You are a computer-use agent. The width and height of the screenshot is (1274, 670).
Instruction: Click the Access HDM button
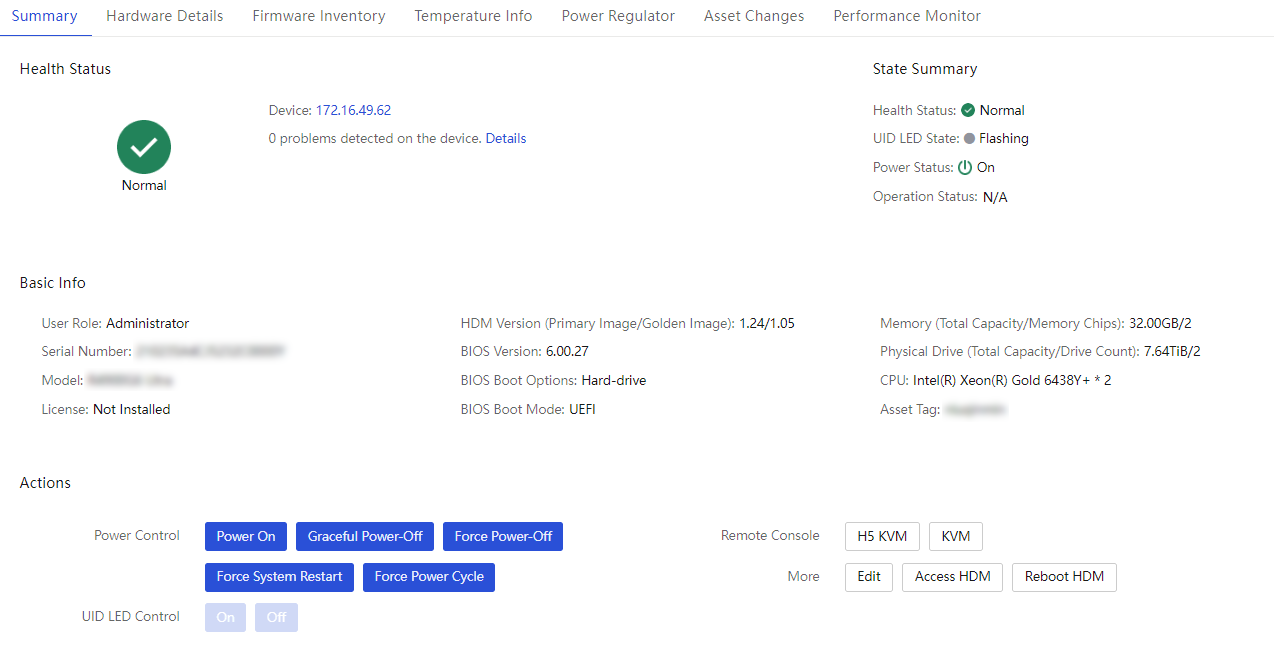952,577
